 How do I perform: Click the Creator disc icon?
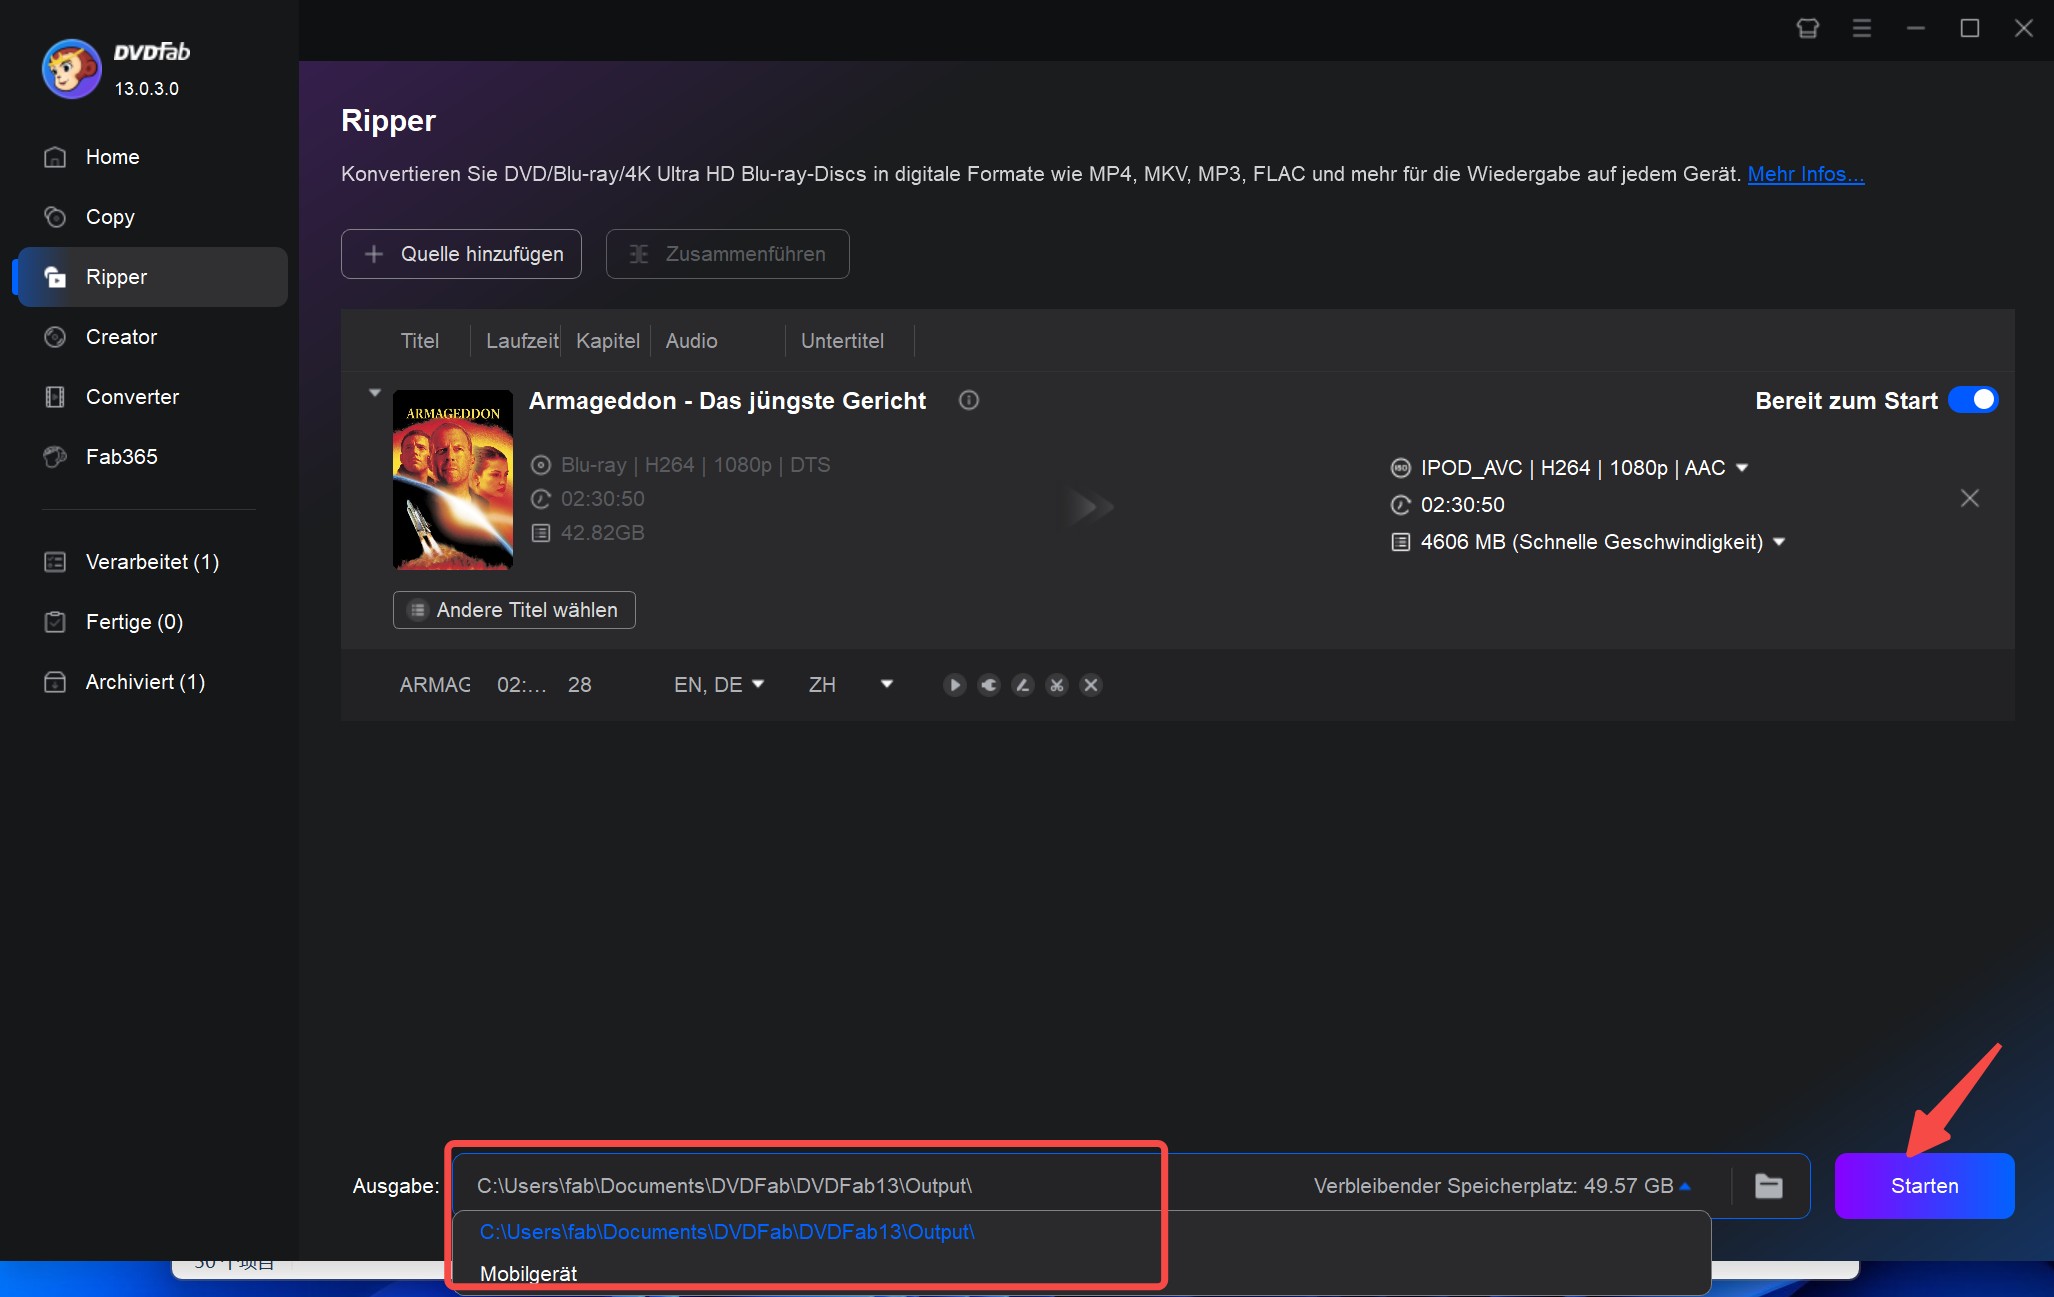55,337
